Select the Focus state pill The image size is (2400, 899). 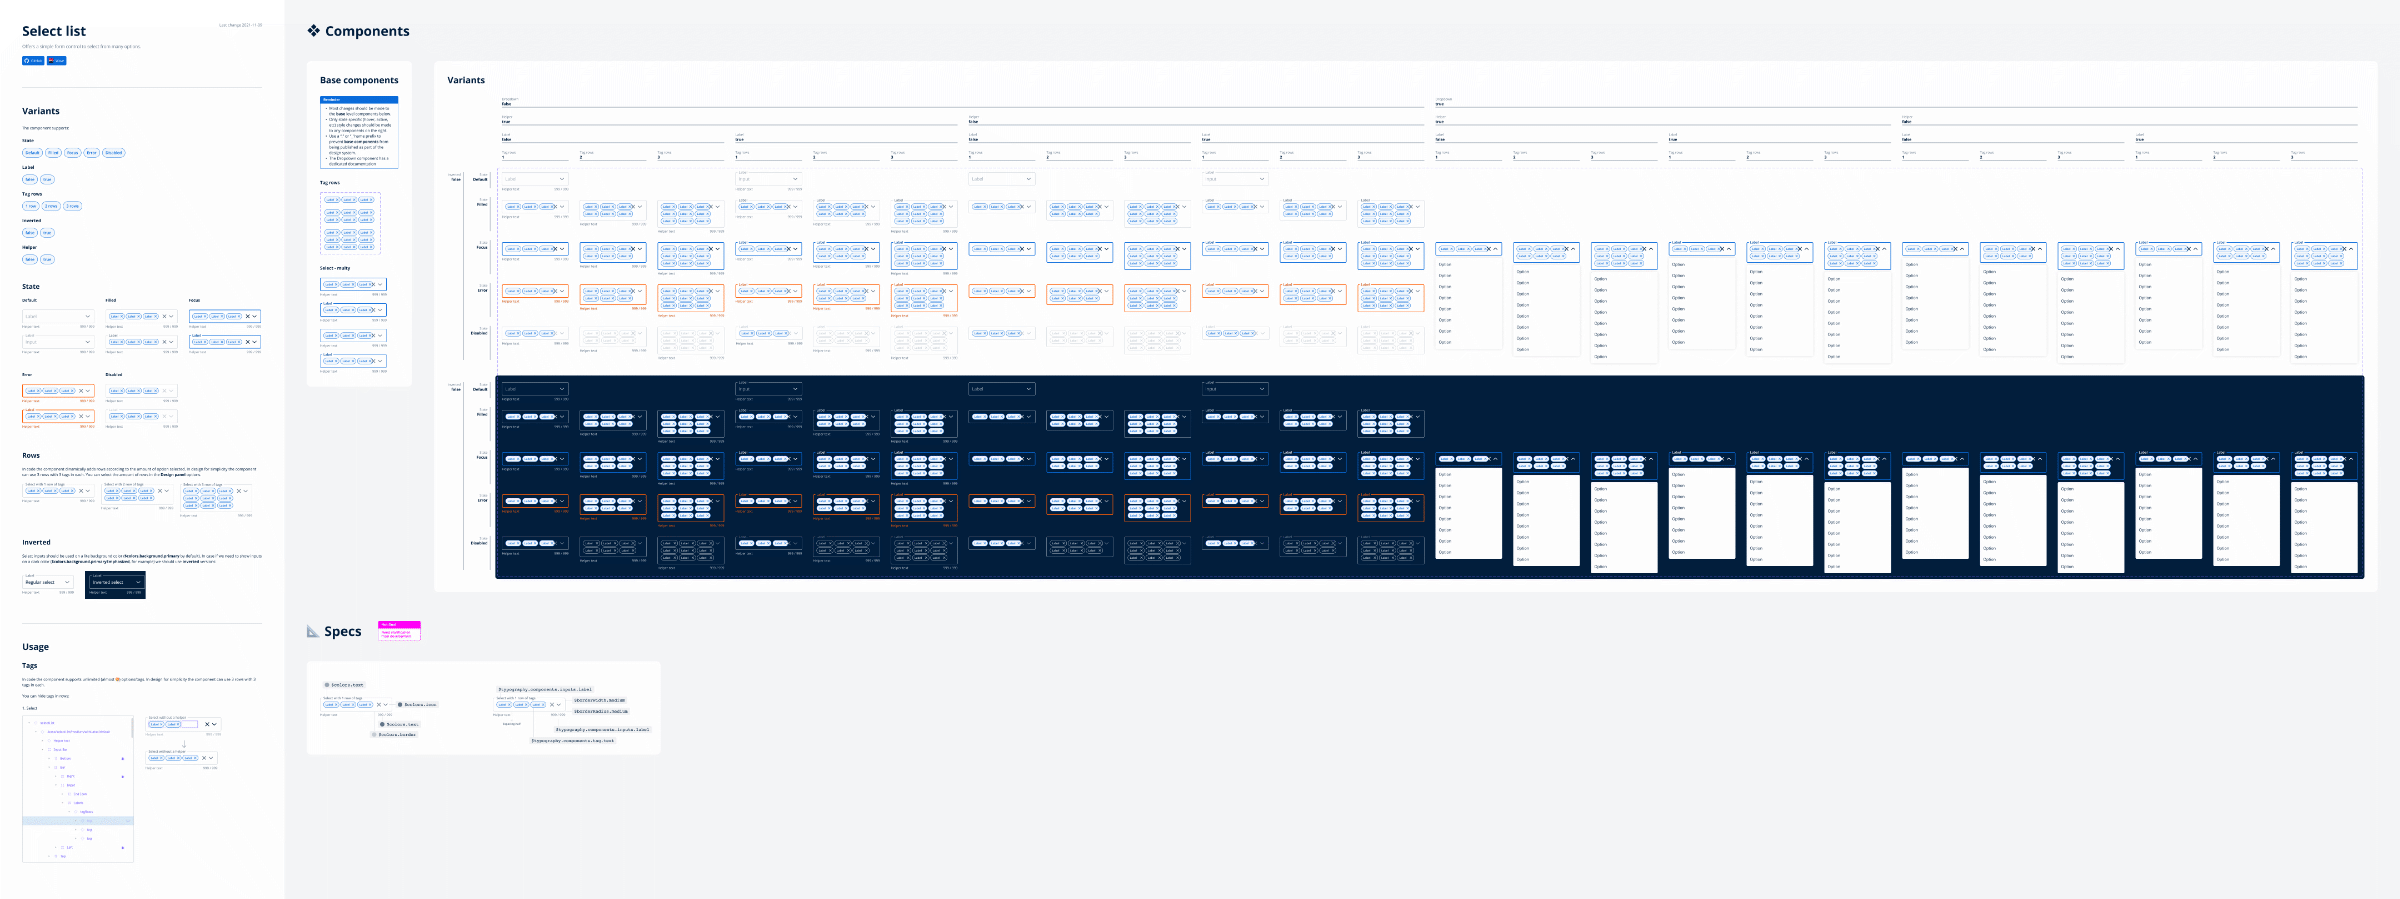(x=72, y=153)
